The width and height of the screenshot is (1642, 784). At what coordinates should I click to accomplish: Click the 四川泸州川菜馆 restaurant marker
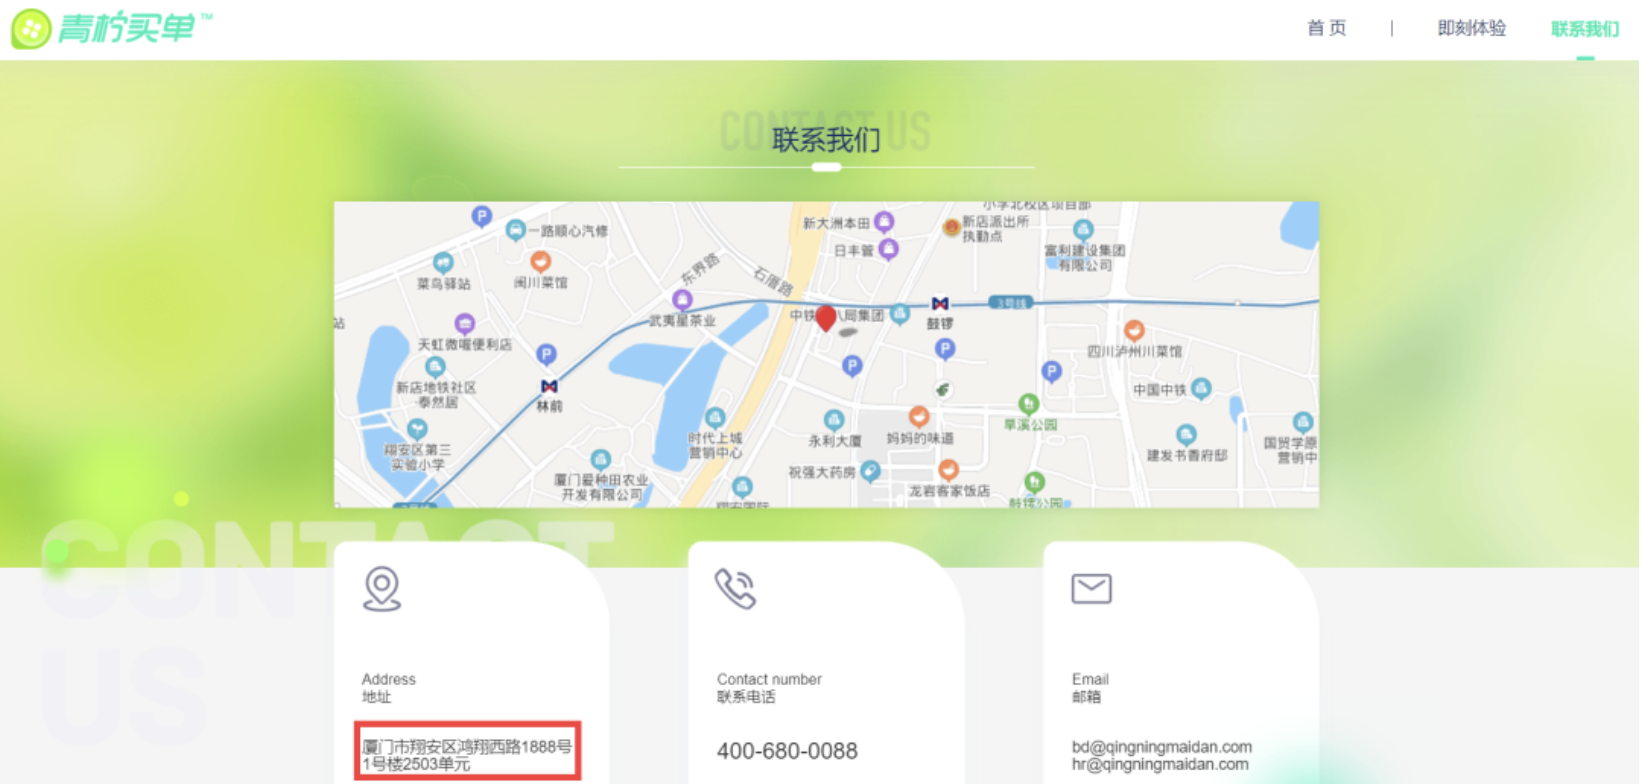[1133, 330]
